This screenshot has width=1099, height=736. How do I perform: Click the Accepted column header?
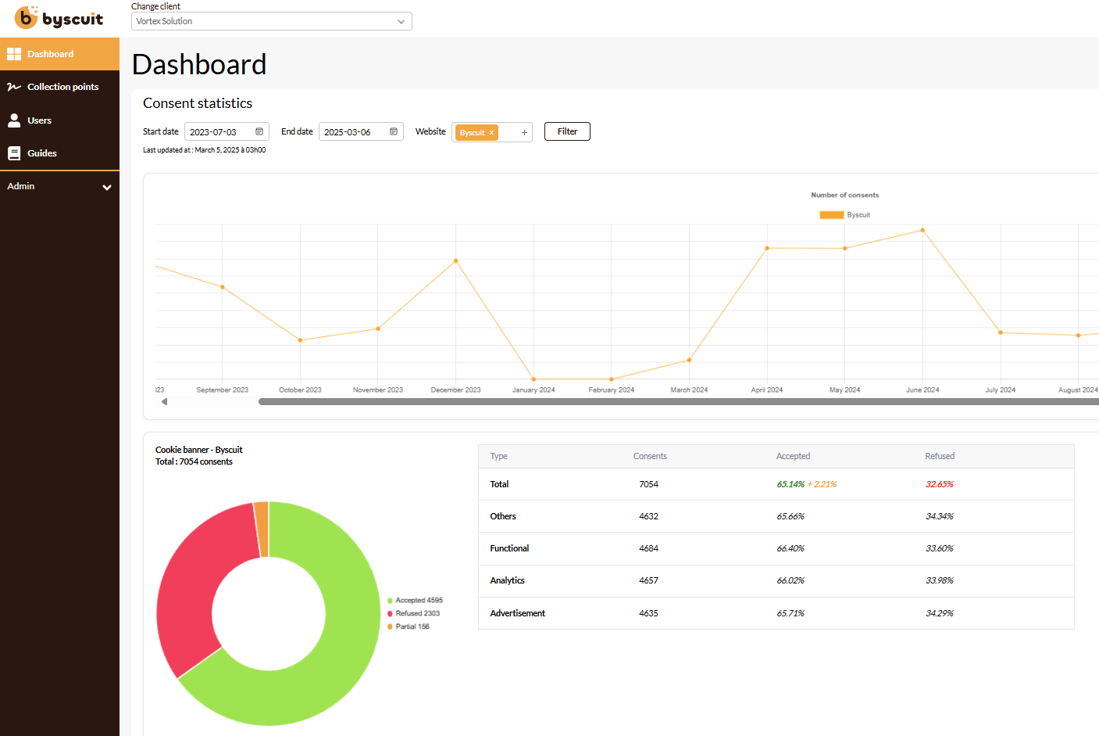[x=793, y=456]
